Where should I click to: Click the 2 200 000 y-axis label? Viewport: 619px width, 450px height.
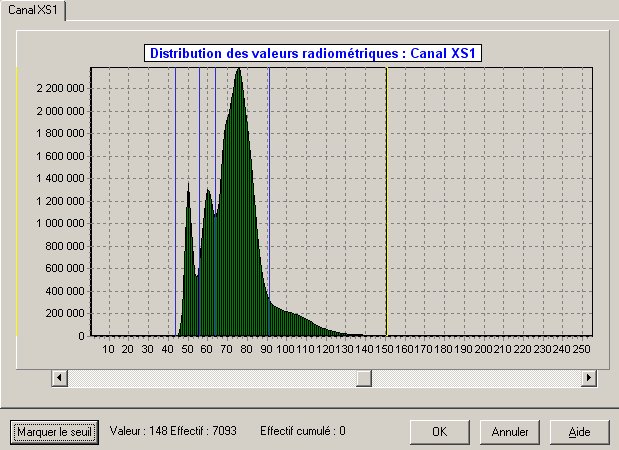[x=59, y=88]
